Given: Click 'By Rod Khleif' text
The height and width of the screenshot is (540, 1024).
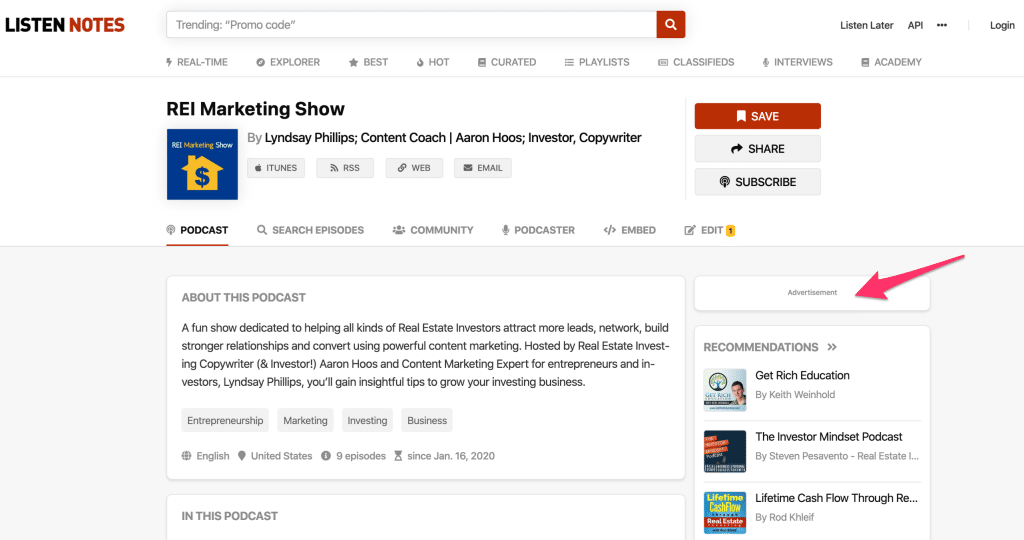Looking at the screenshot, I should [x=785, y=517].
